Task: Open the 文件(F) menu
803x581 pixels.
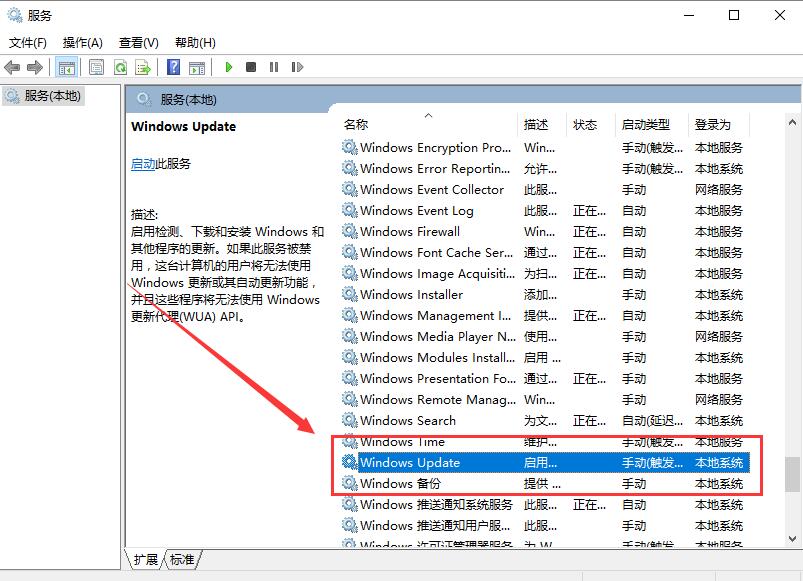Action: [27, 42]
